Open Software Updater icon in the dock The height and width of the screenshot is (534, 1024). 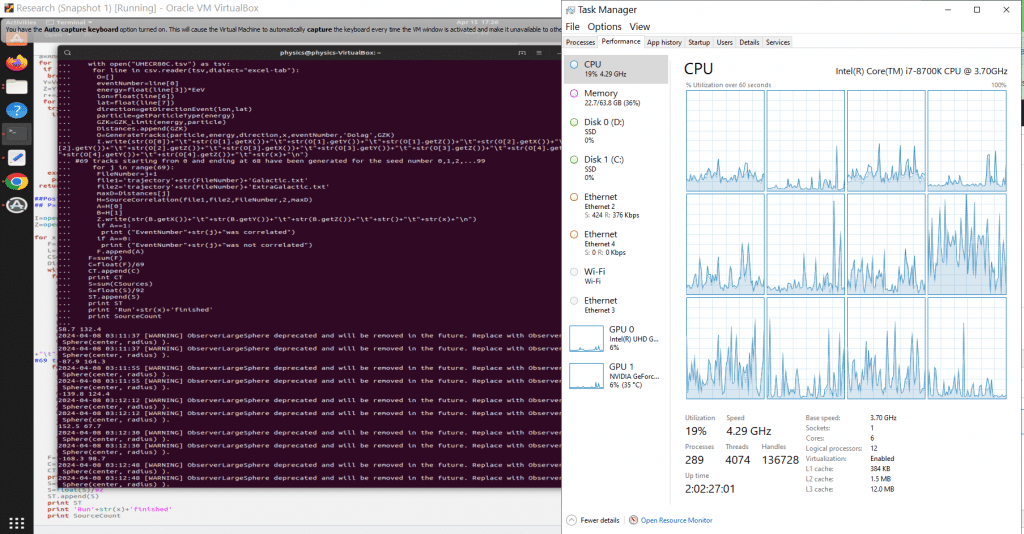coord(16,205)
